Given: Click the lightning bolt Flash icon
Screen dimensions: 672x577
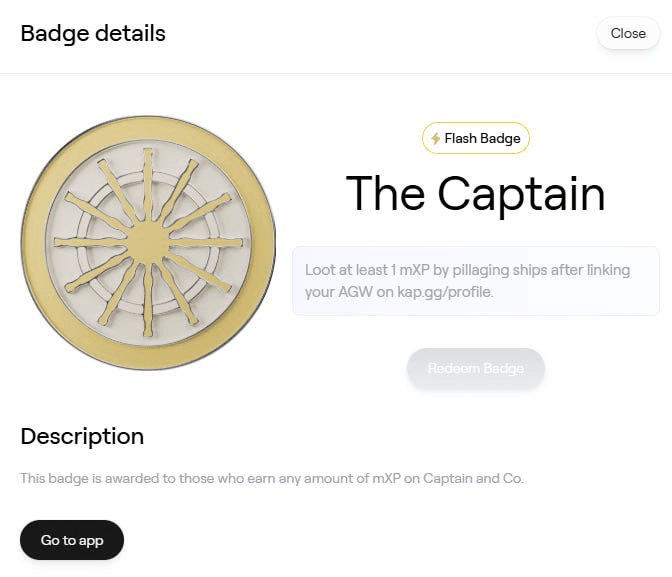Looking at the screenshot, I should [435, 138].
